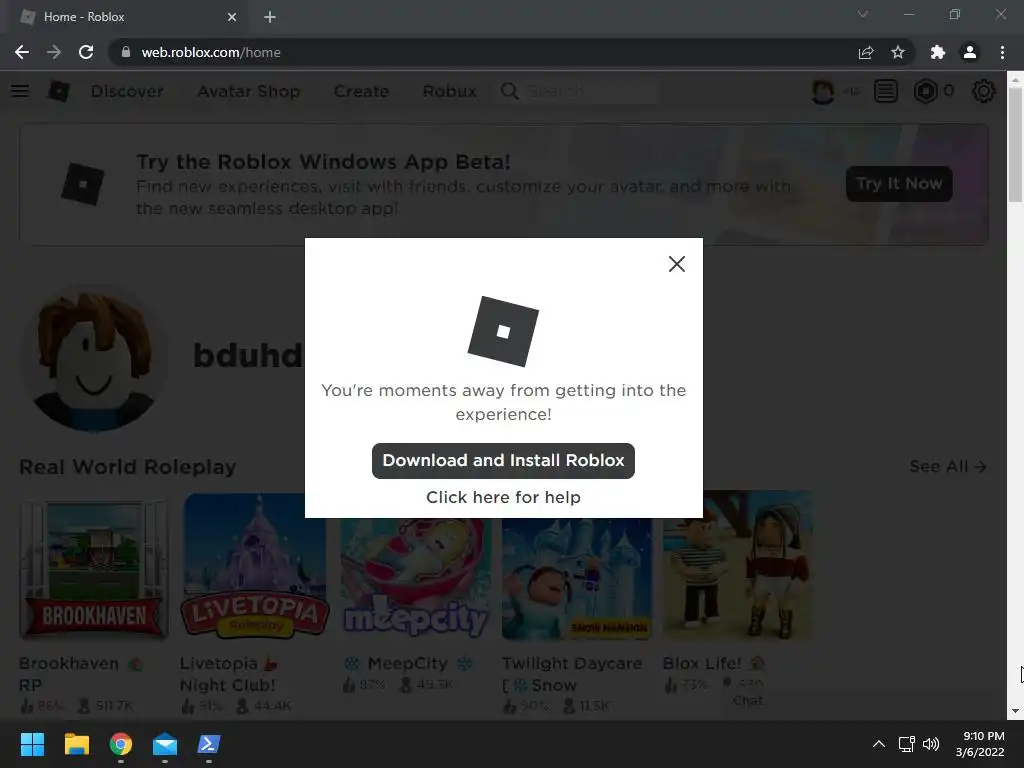
Task: Go to the Create page
Action: pos(361,91)
